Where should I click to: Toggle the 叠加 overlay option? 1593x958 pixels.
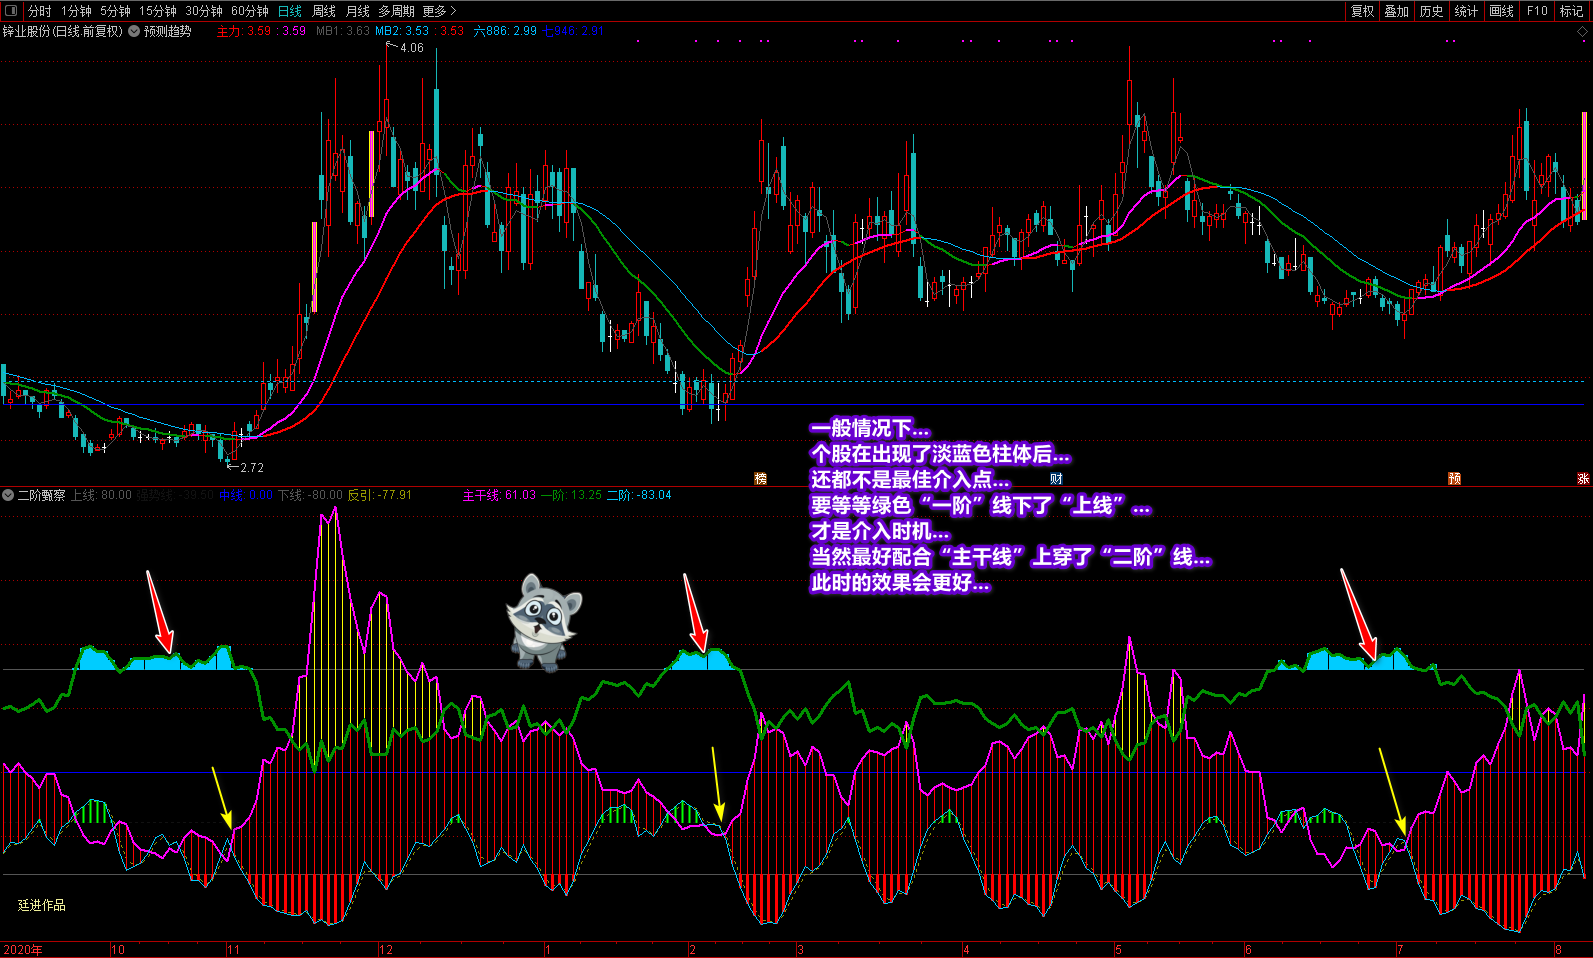(x=1396, y=11)
